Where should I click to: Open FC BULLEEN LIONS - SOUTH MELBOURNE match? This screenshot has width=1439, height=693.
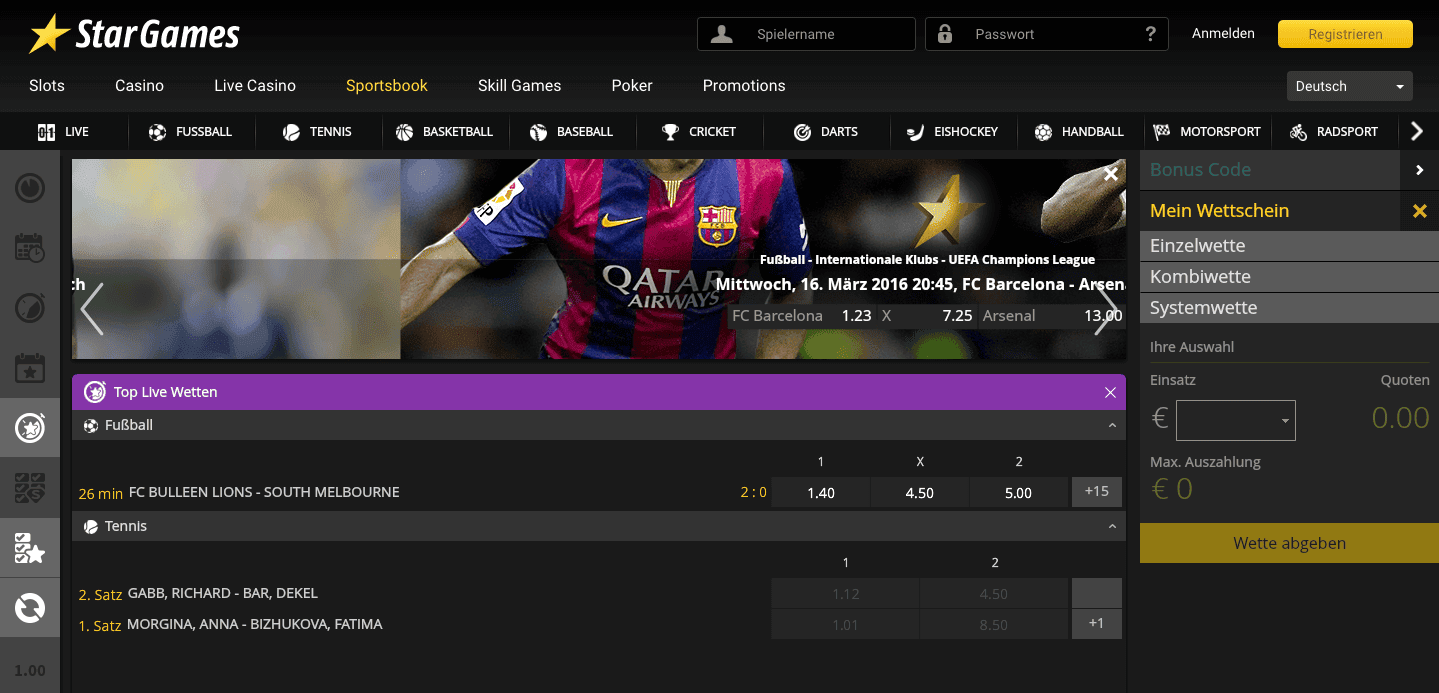point(264,492)
